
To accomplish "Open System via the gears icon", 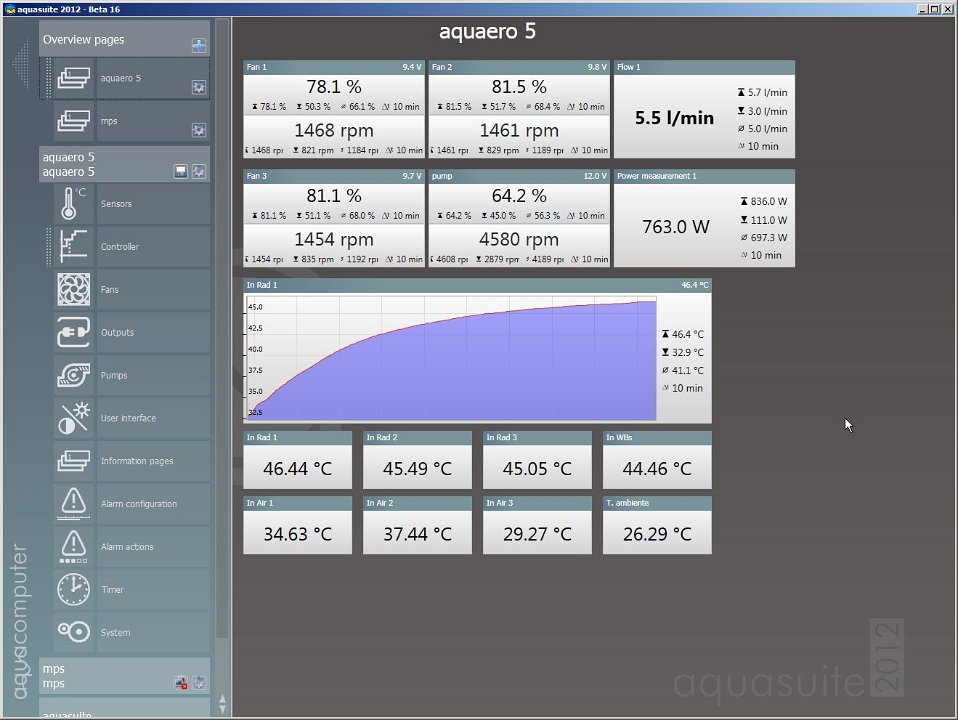I will (73, 632).
